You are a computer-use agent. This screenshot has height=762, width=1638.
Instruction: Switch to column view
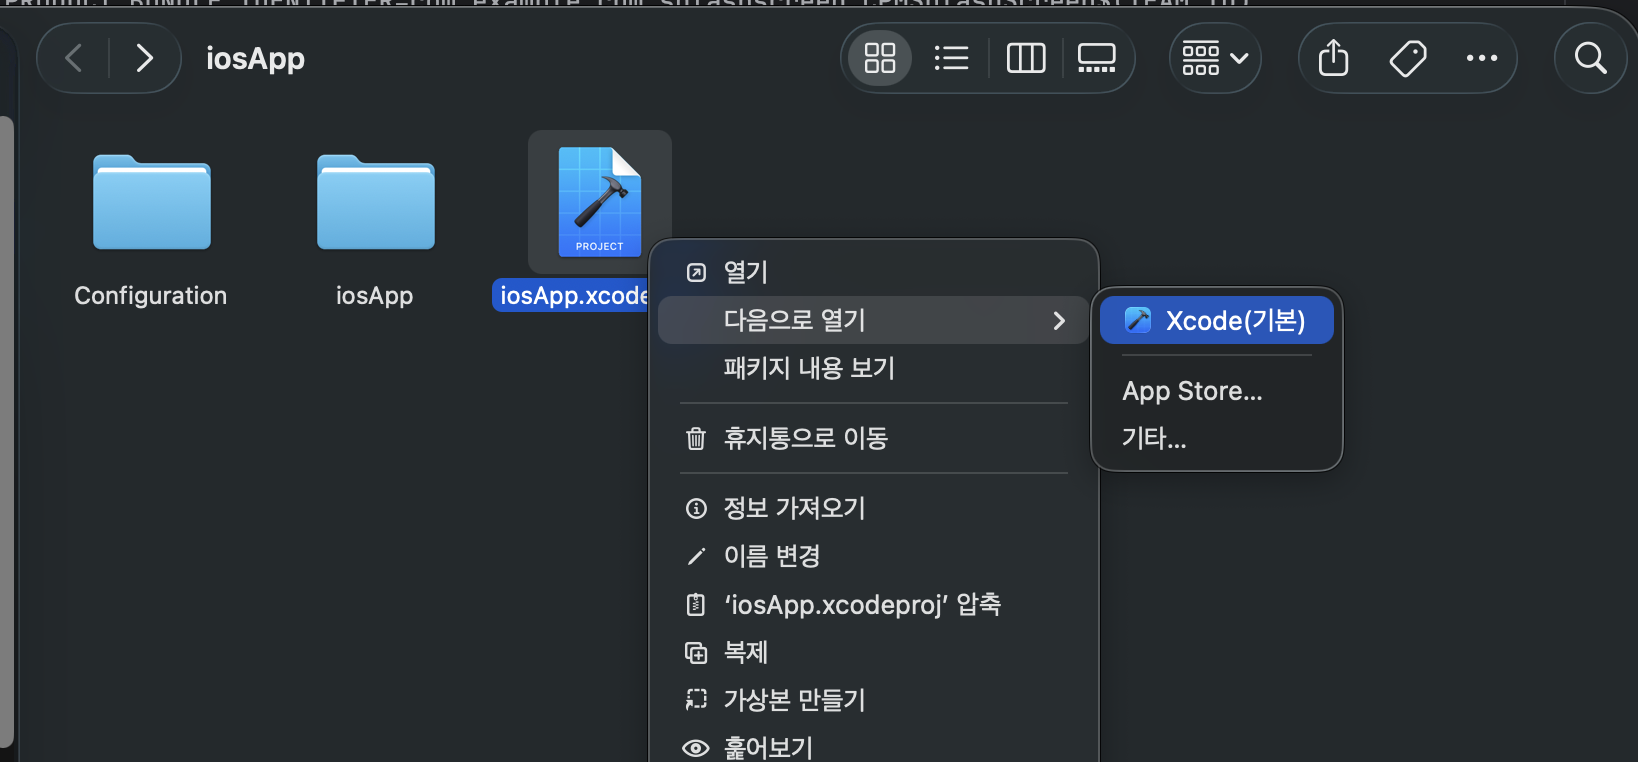coord(1025,58)
